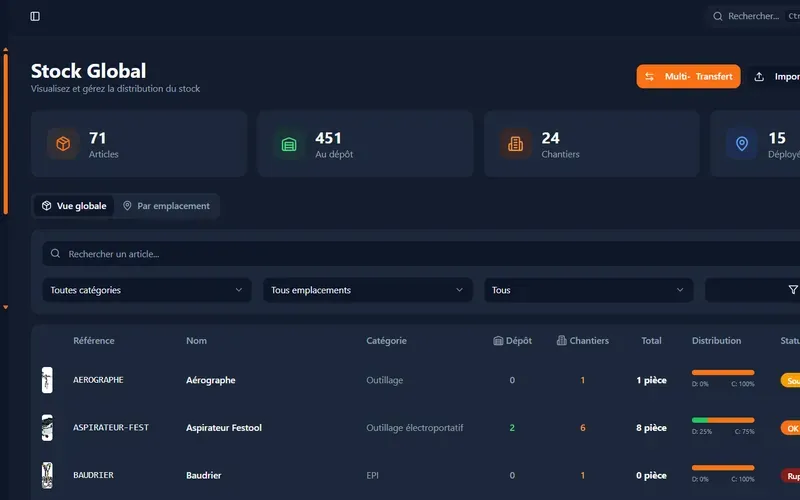Click the filter funnel icon
This screenshot has width=800, height=500.
[x=792, y=290]
